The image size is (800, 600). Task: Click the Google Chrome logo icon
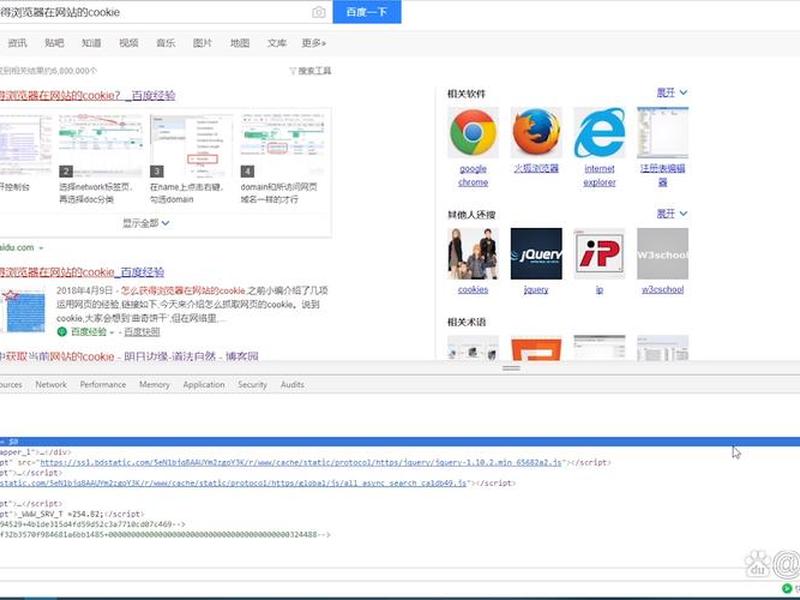(473, 132)
